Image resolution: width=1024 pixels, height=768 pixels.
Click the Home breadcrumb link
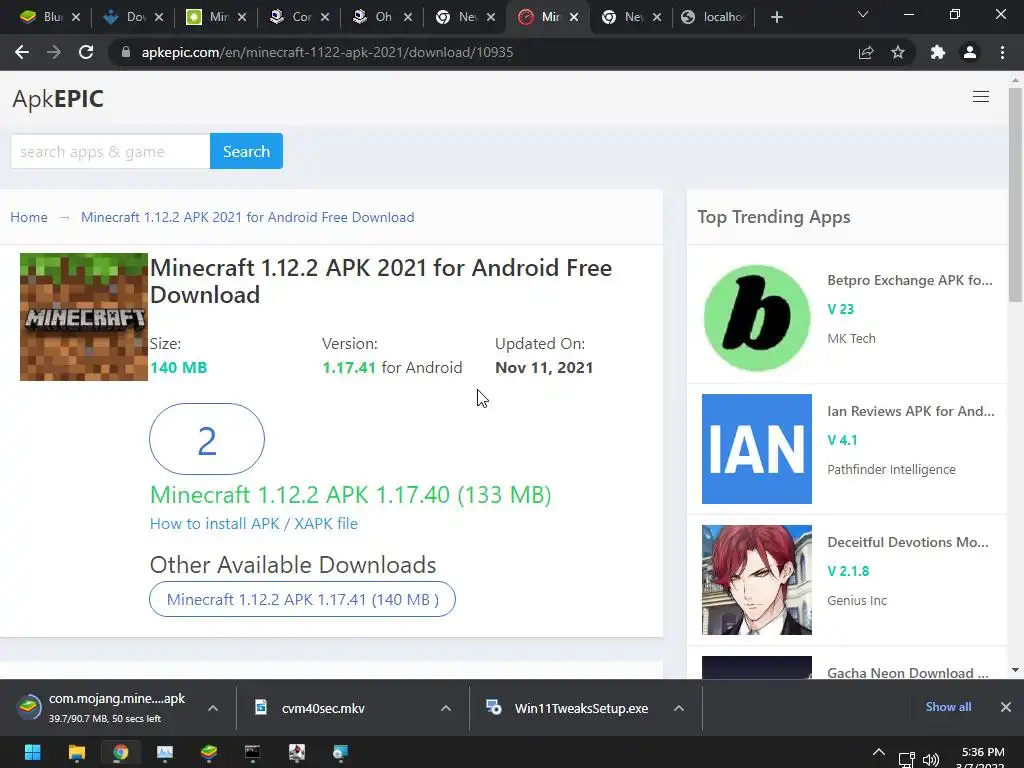[29, 217]
